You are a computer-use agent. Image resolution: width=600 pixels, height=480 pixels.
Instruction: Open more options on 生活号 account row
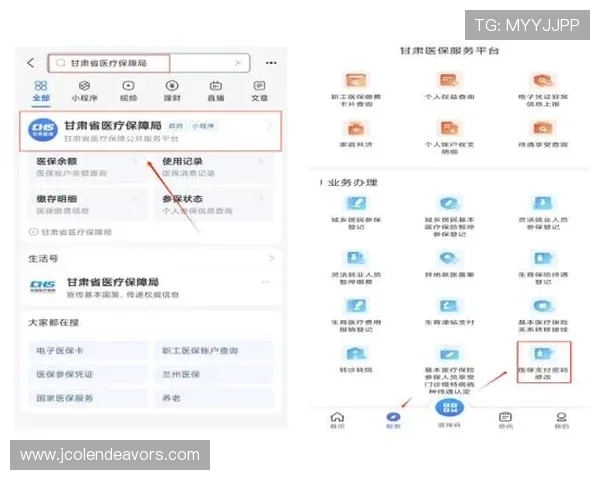coord(266,282)
